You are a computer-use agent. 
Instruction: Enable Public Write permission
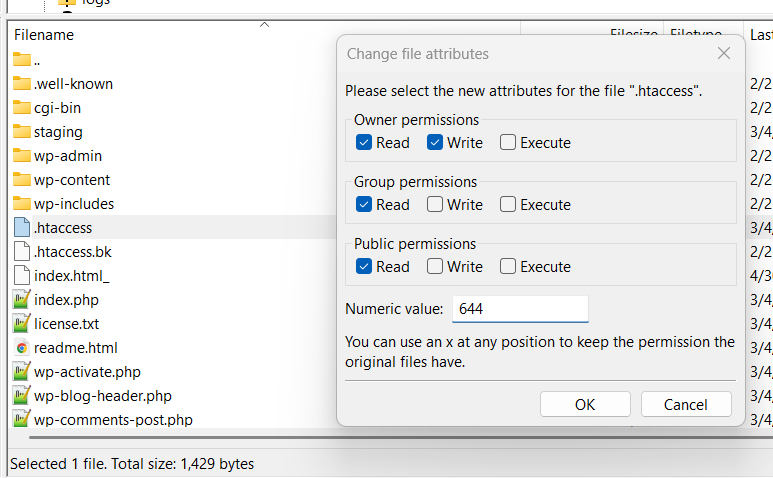435,266
